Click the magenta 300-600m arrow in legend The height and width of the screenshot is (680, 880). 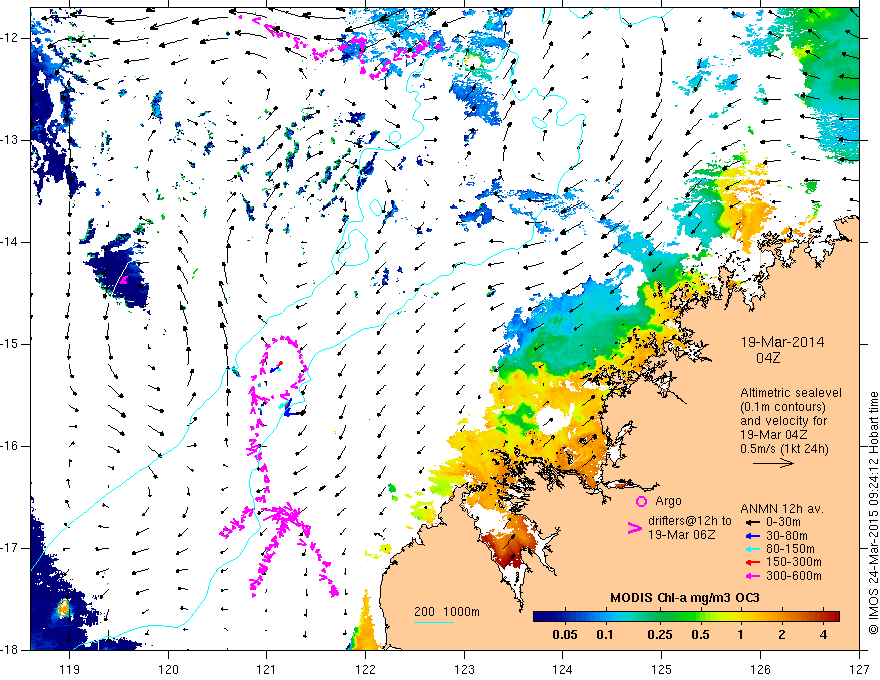[752, 576]
